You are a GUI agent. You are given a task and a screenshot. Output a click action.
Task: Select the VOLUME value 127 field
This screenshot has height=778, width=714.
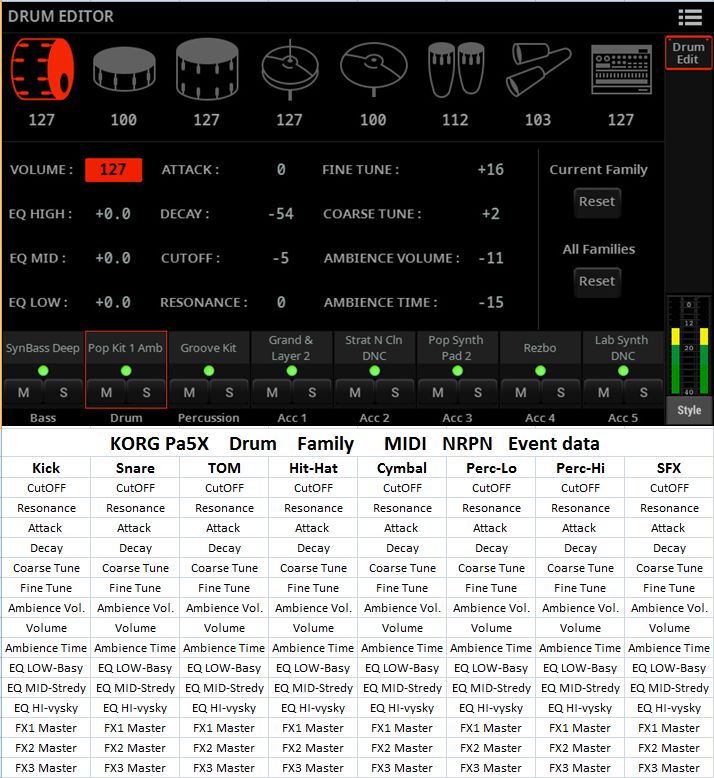114,170
